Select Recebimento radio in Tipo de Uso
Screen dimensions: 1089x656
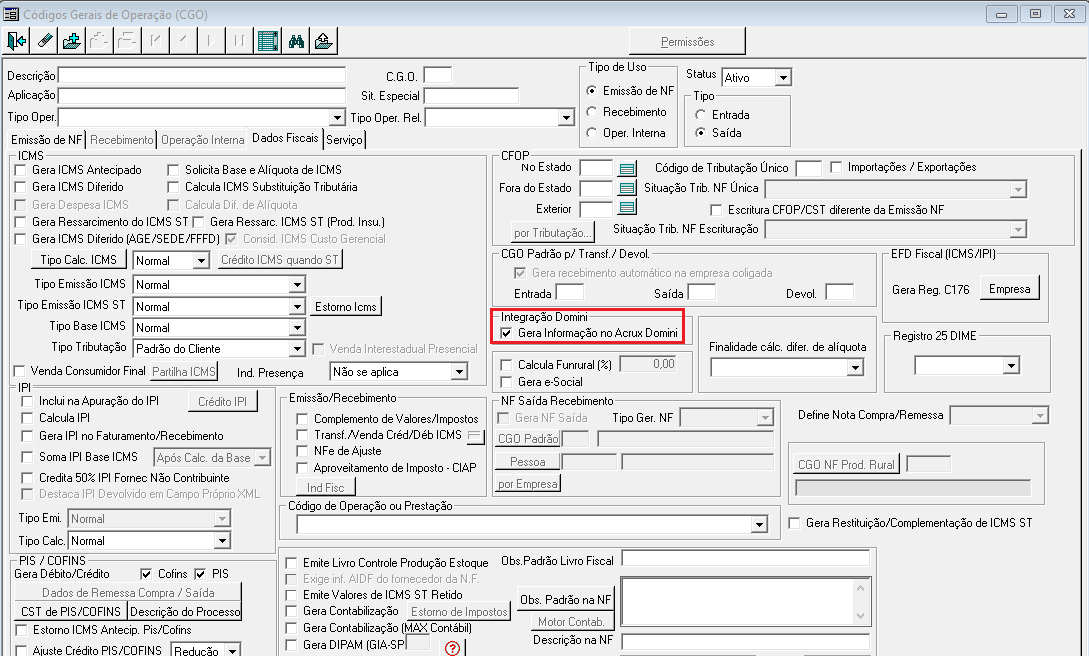point(592,112)
